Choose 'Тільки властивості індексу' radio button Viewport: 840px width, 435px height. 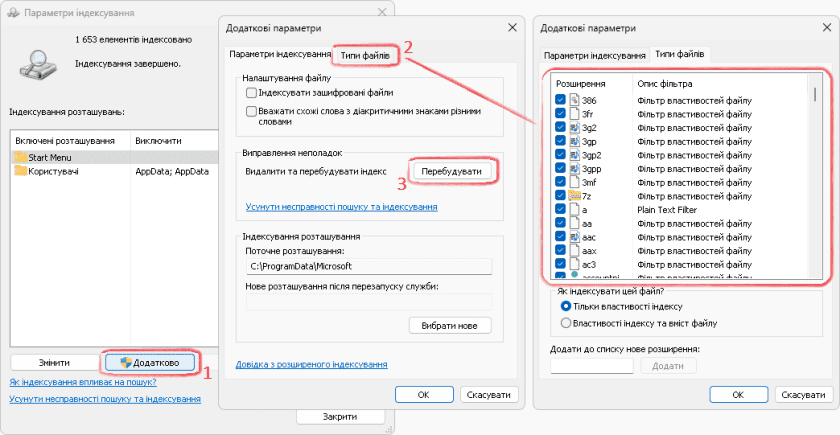click(567, 306)
